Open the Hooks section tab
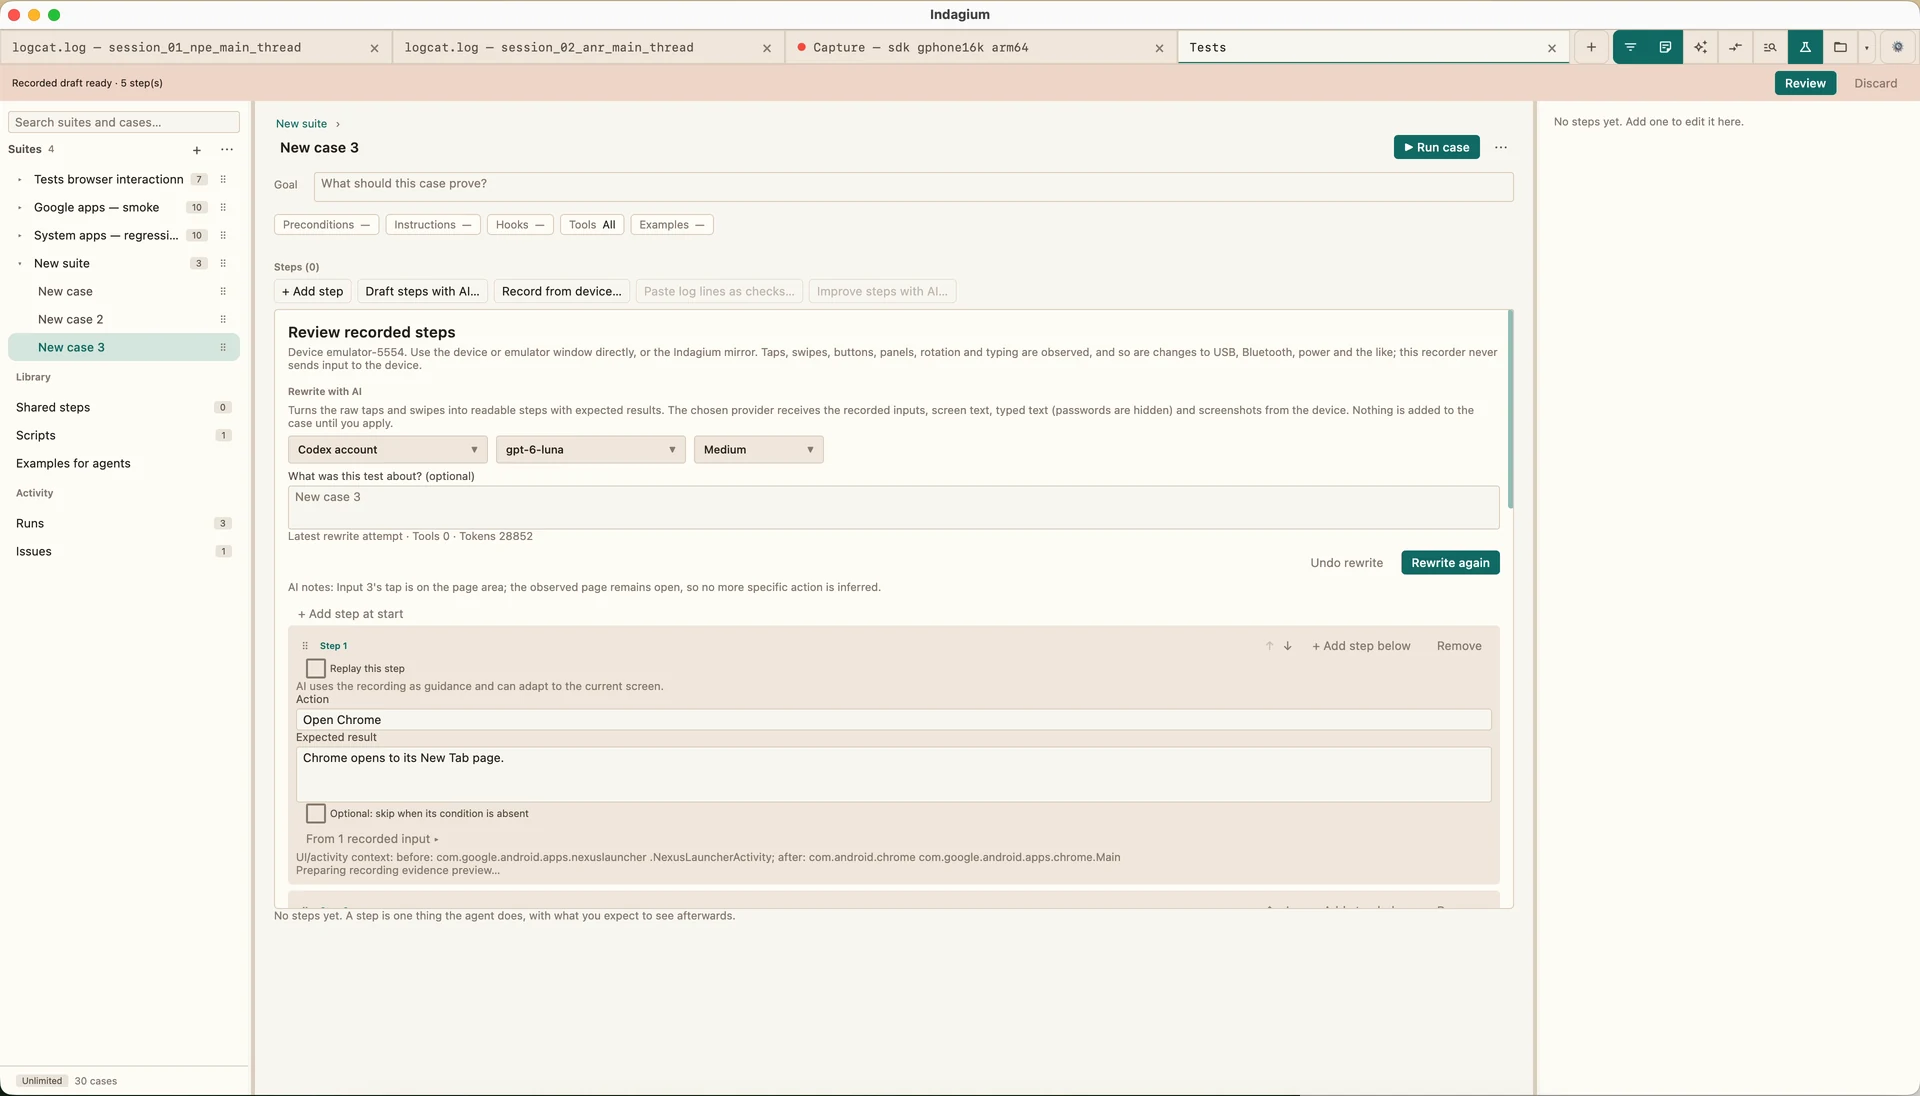Screen dimensions: 1920x1096 520,225
